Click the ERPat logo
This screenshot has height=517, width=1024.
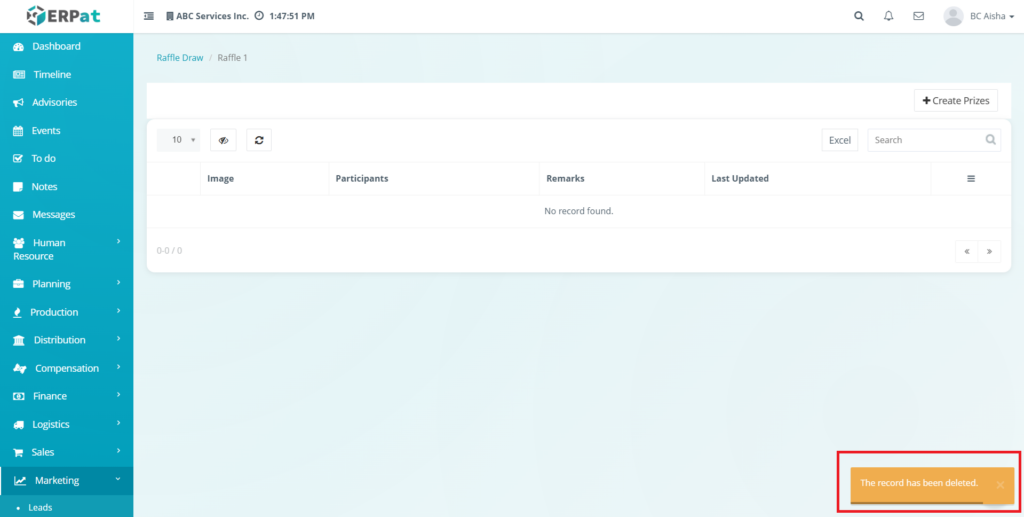tap(65, 16)
